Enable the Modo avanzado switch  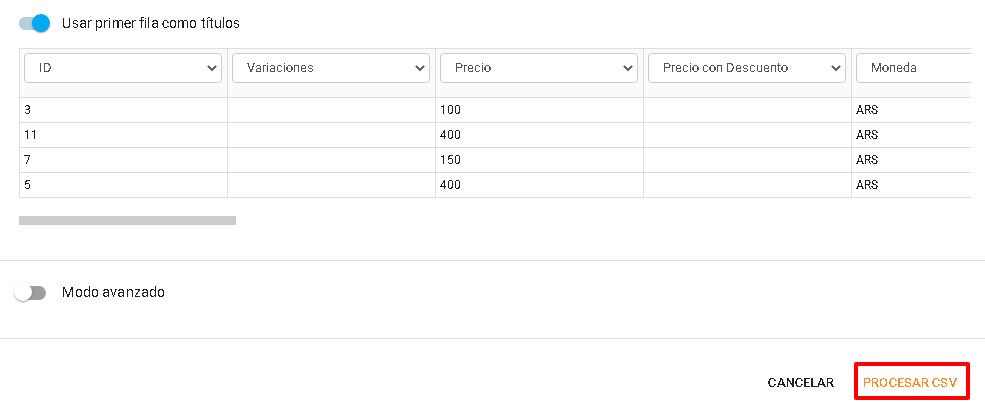tap(31, 293)
